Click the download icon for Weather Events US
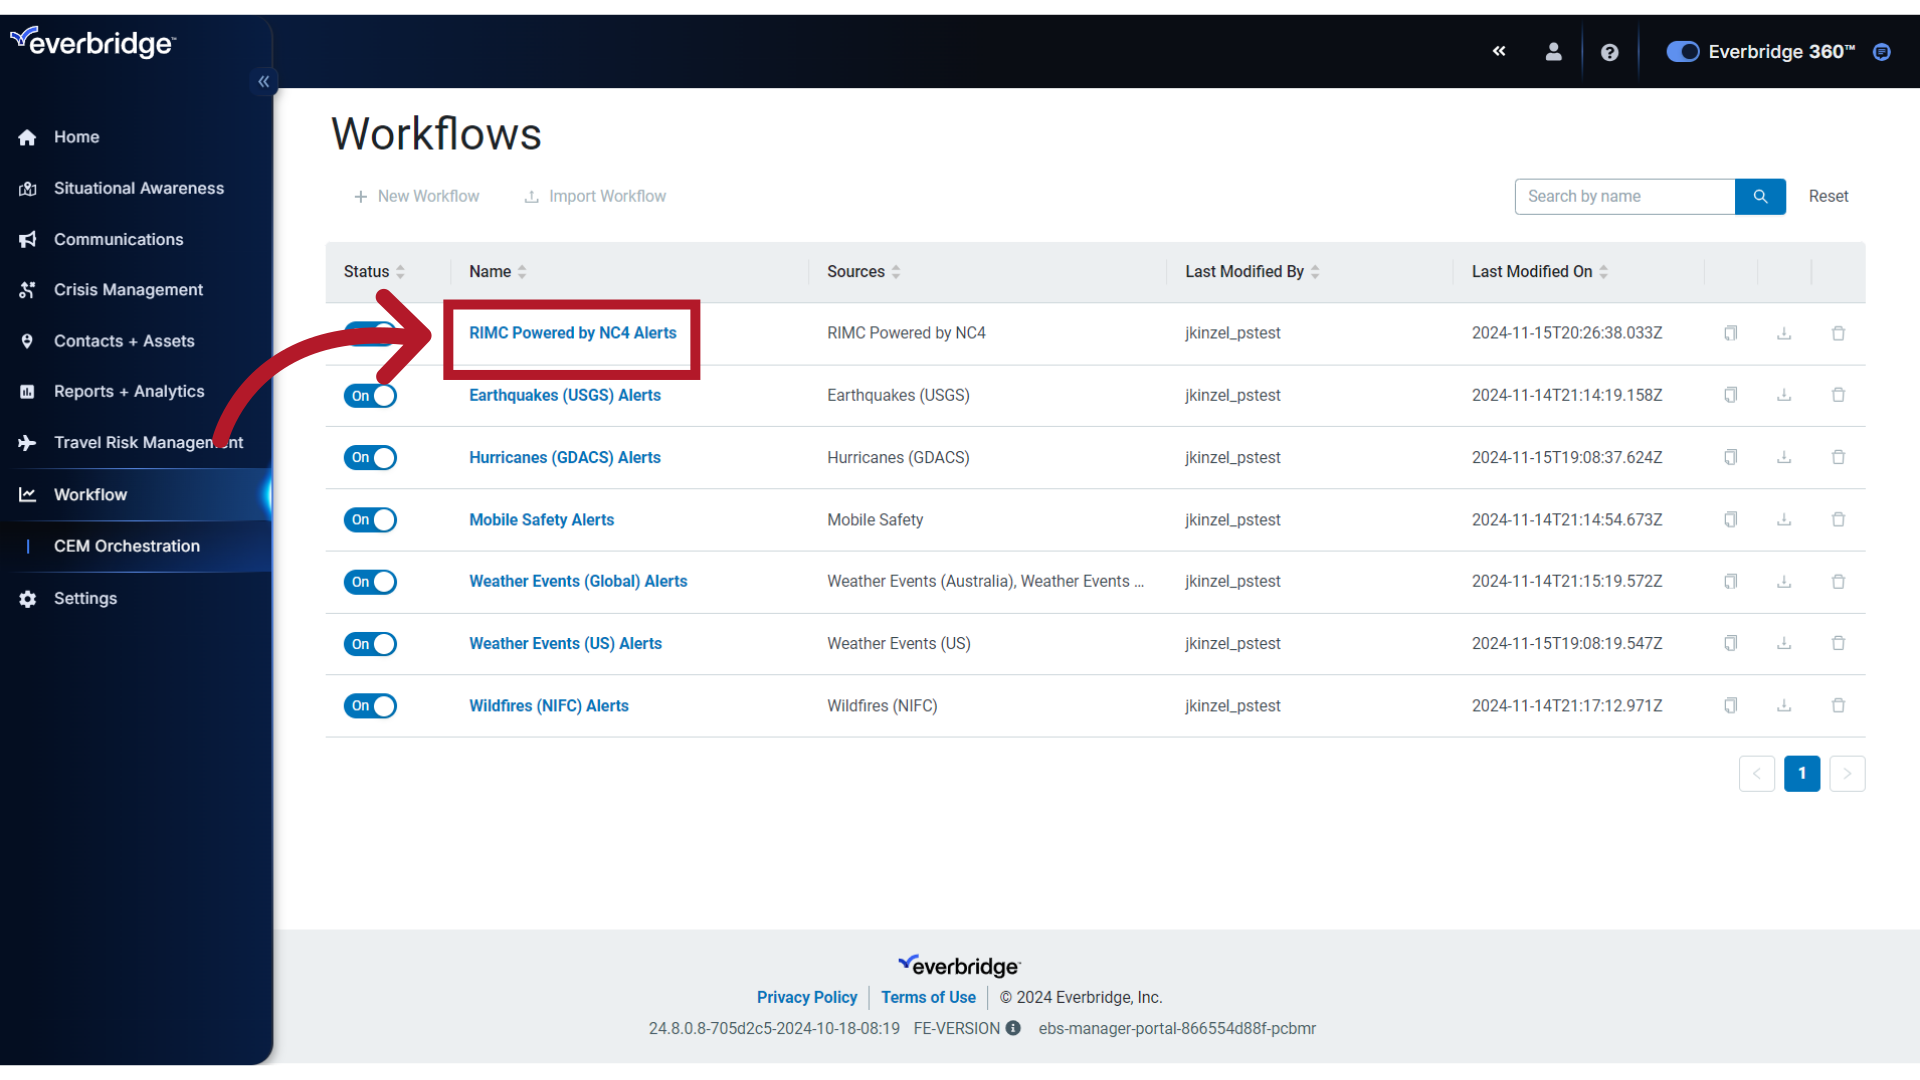Viewport: 1920px width, 1080px height. [1784, 644]
